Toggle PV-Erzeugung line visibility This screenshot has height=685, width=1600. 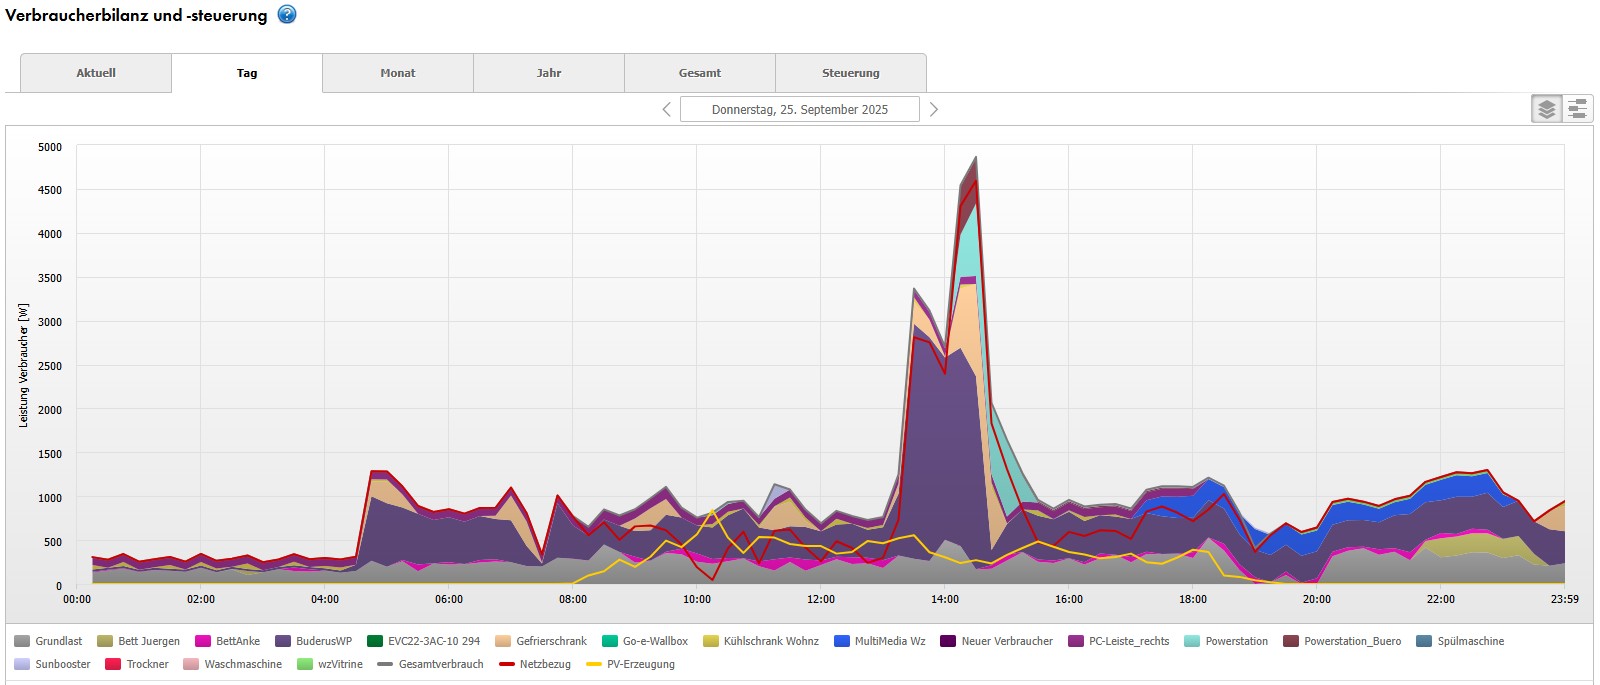[x=640, y=664]
